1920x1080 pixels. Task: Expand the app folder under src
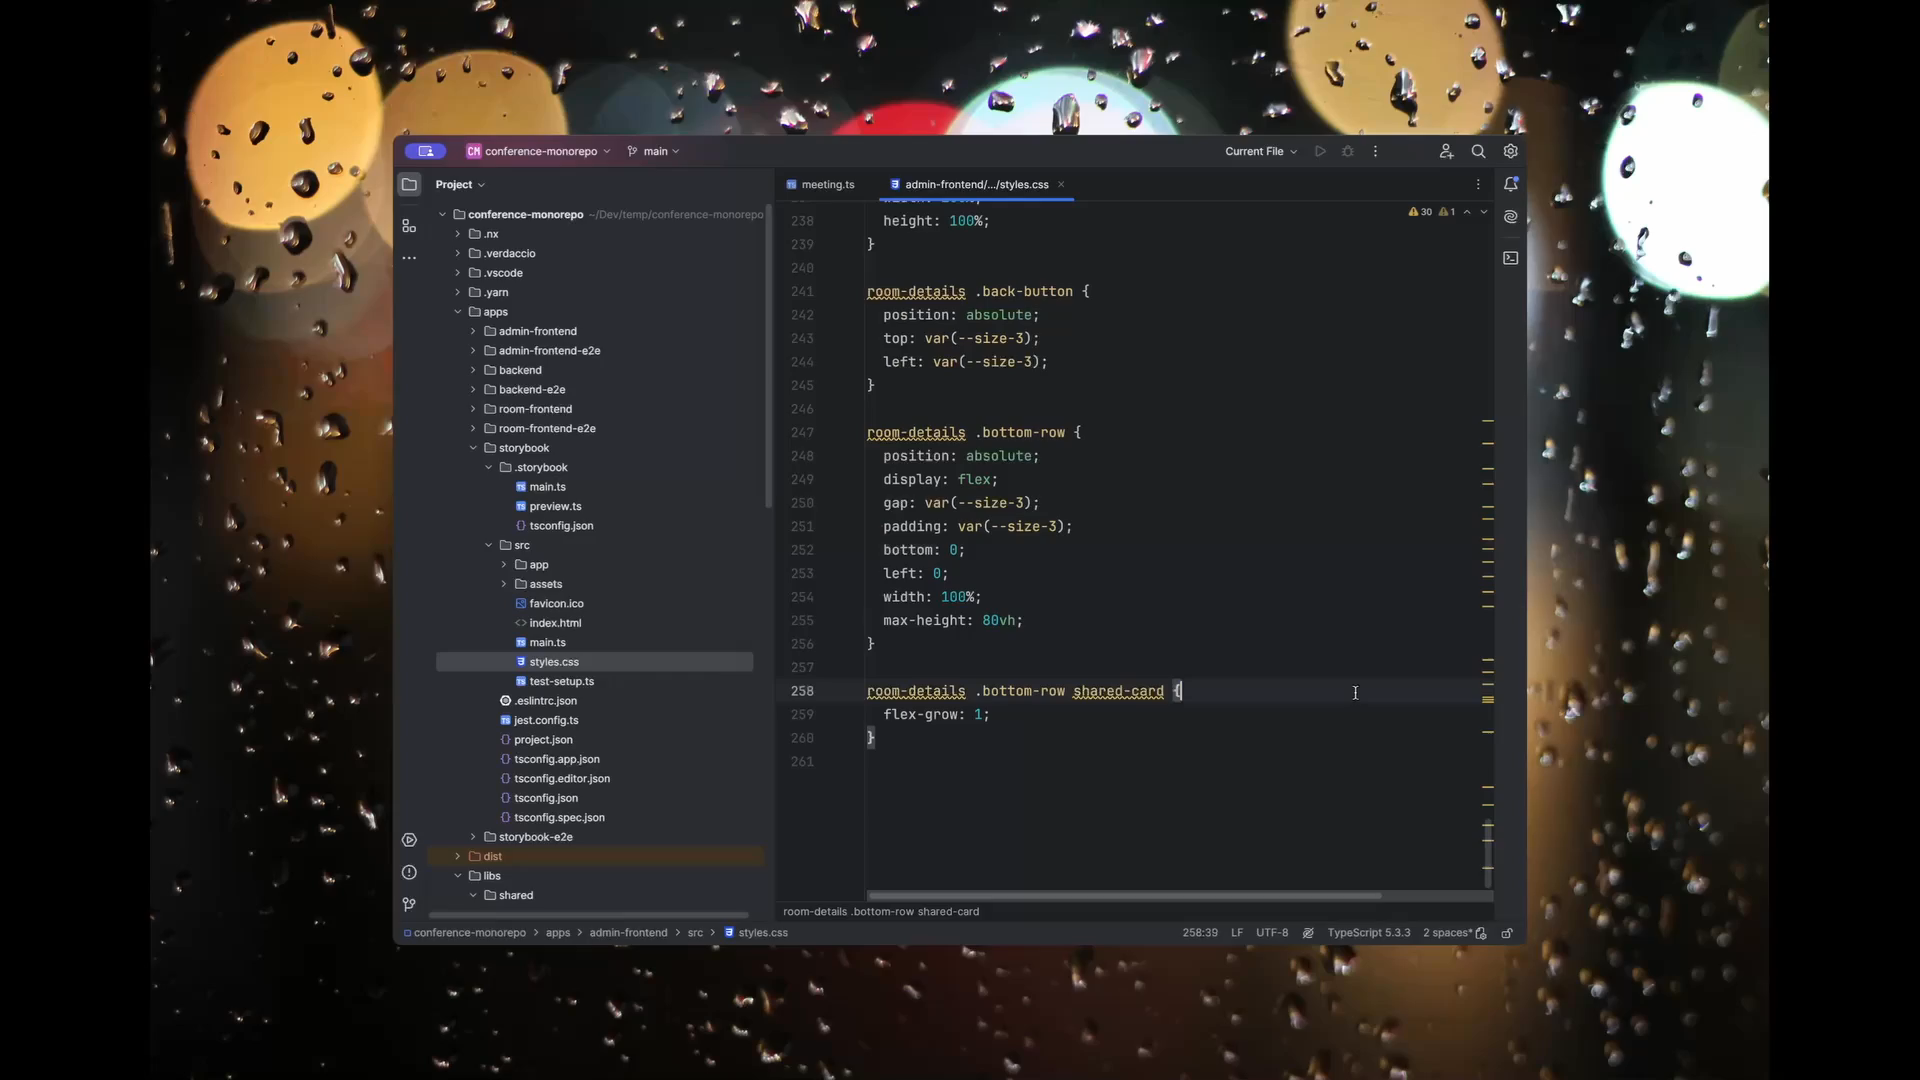(x=504, y=565)
